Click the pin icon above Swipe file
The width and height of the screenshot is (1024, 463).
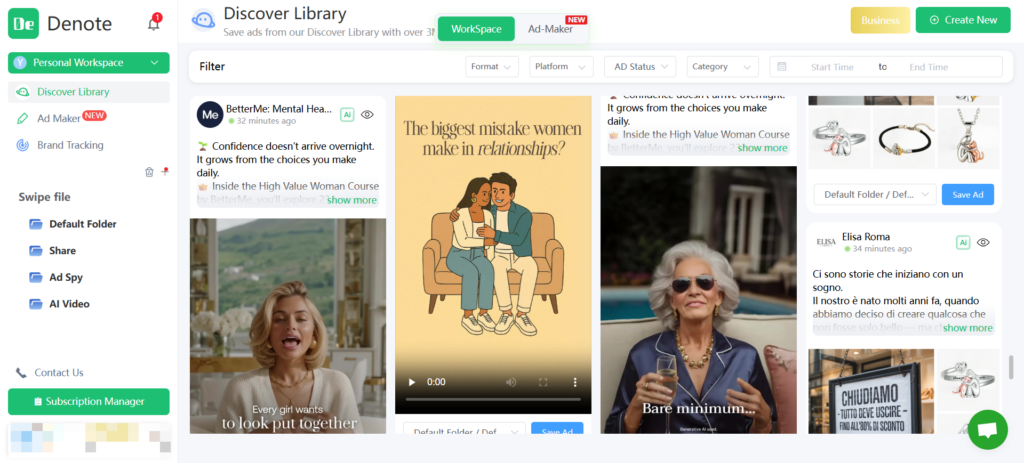pos(165,171)
